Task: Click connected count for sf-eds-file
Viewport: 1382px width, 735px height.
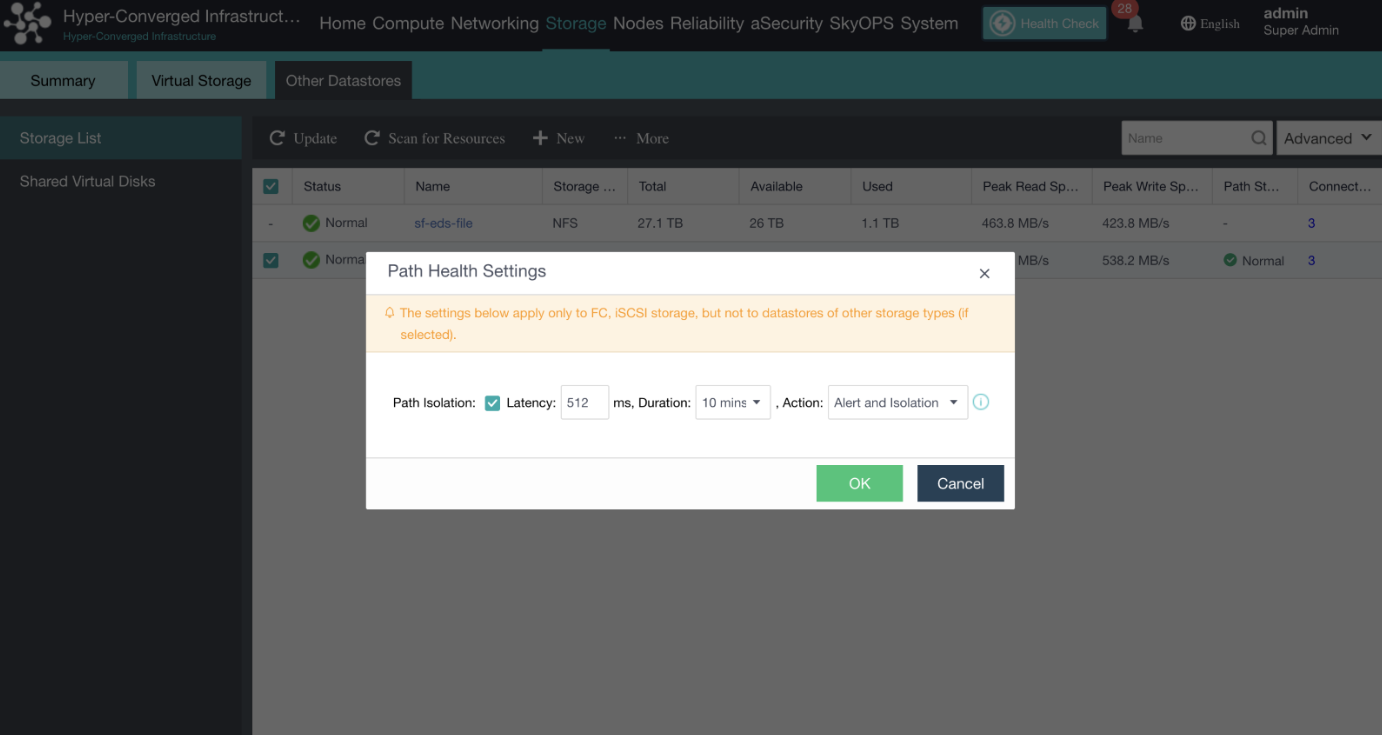Action: pyautogui.click(x=1312, y=223)
